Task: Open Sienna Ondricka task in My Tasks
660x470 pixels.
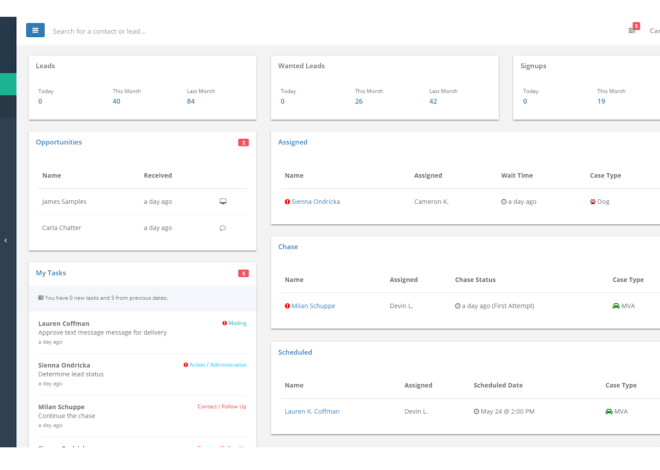Action: 142,374
